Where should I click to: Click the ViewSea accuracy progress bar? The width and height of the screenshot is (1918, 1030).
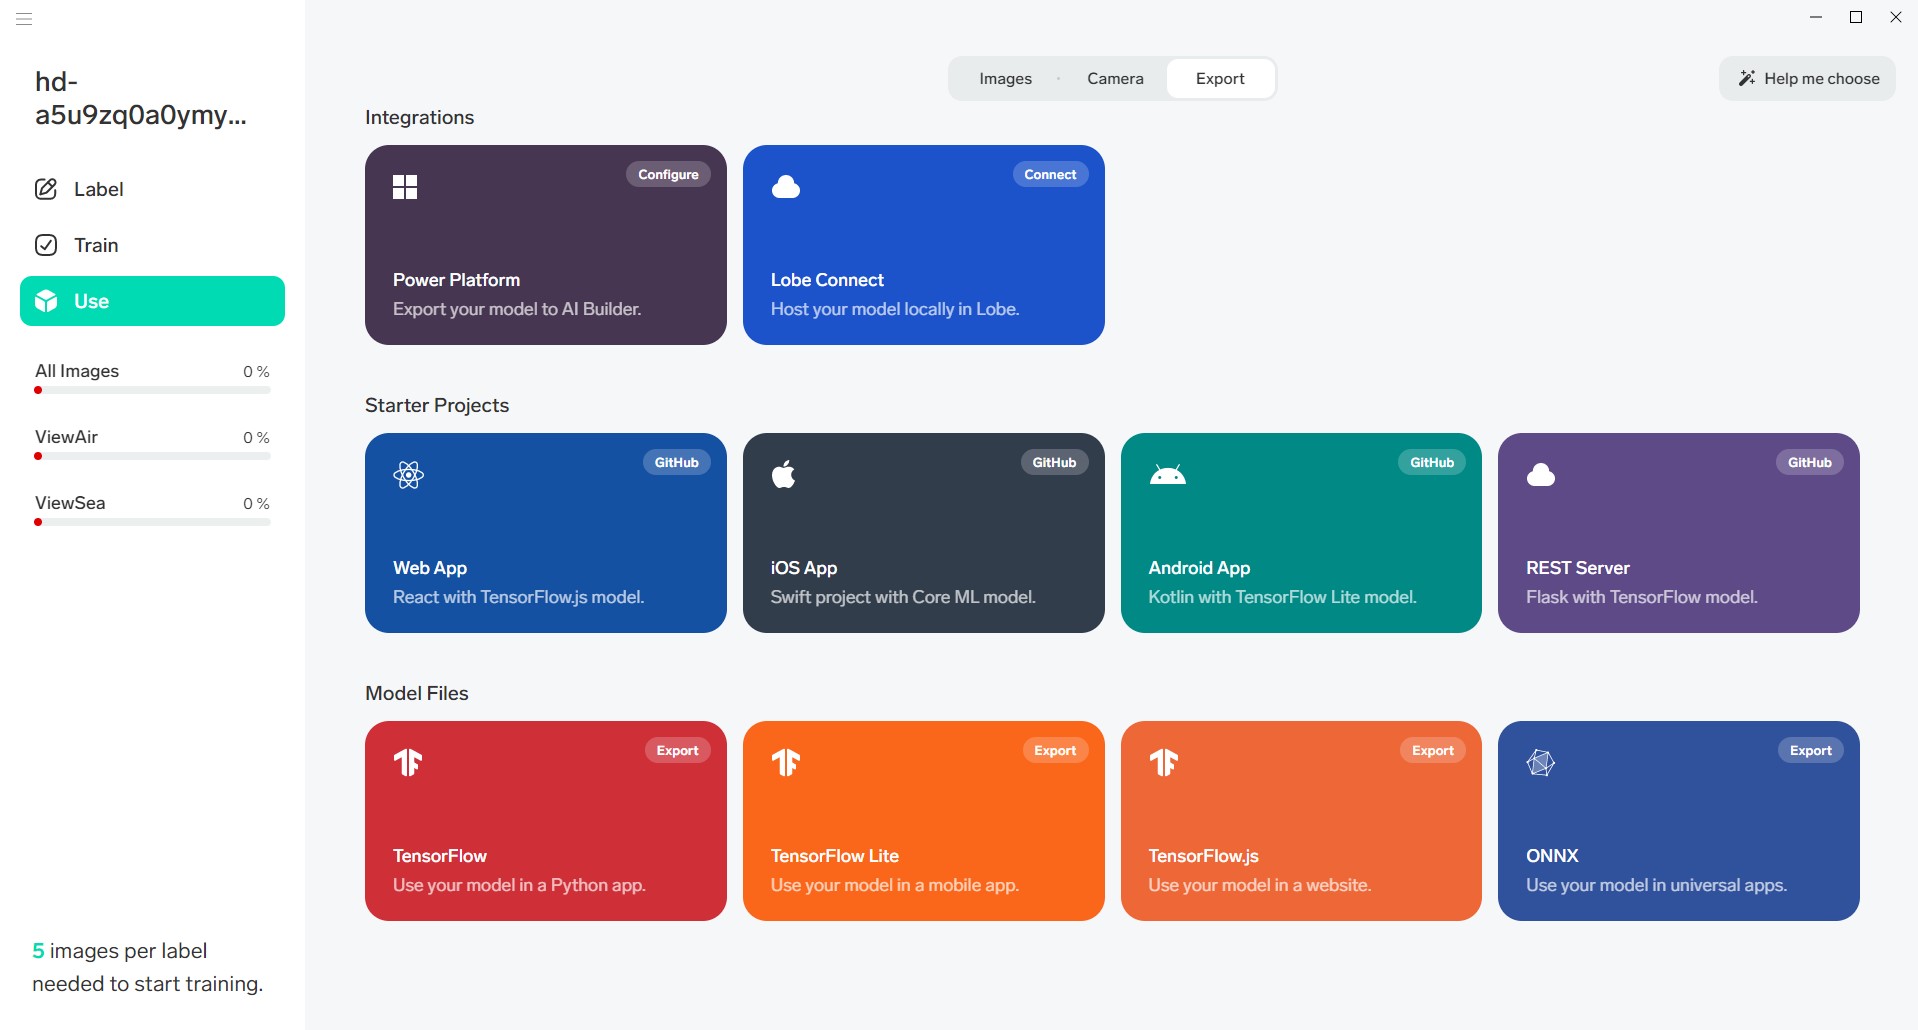click(152, 522)
